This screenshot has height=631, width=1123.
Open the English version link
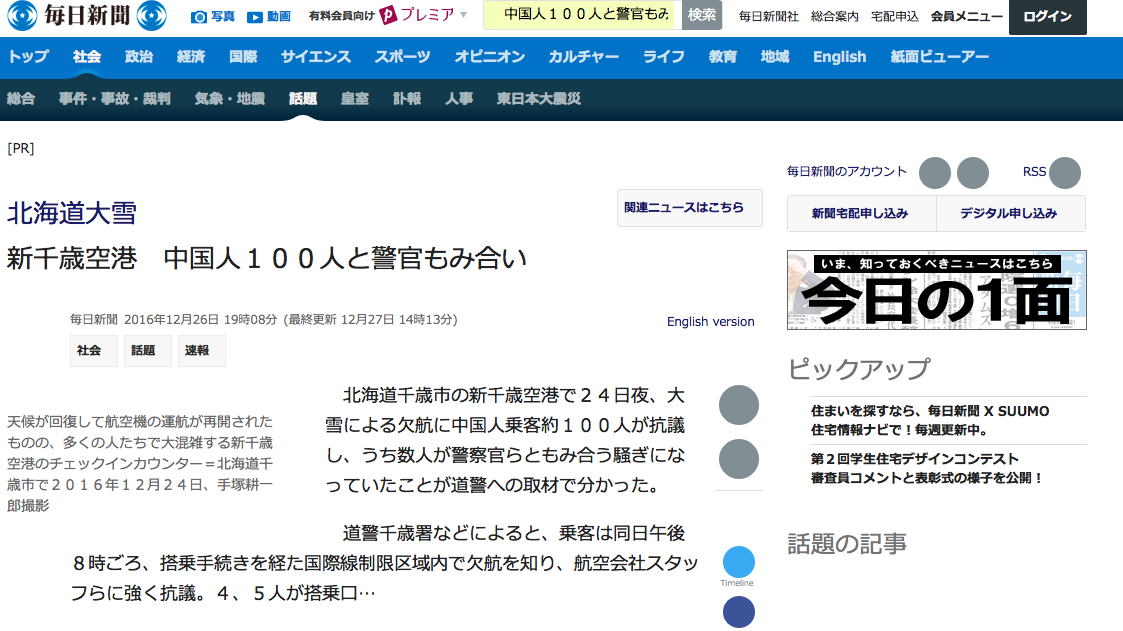coord(710,321)
